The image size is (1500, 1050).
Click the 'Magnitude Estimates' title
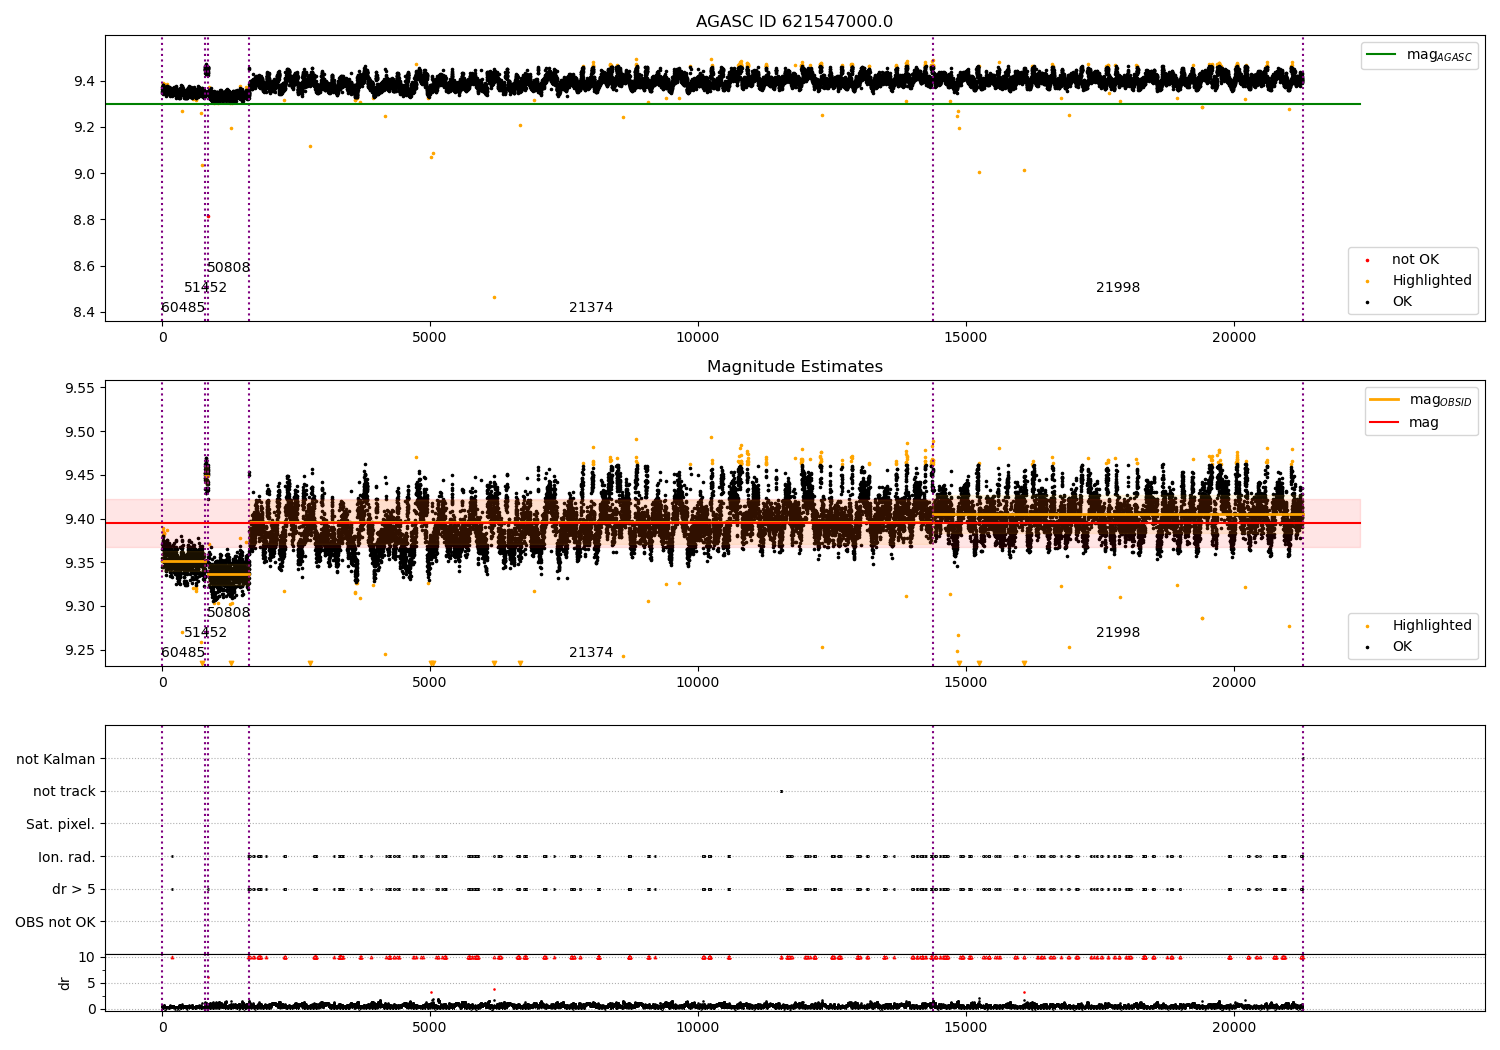(795, 367)
